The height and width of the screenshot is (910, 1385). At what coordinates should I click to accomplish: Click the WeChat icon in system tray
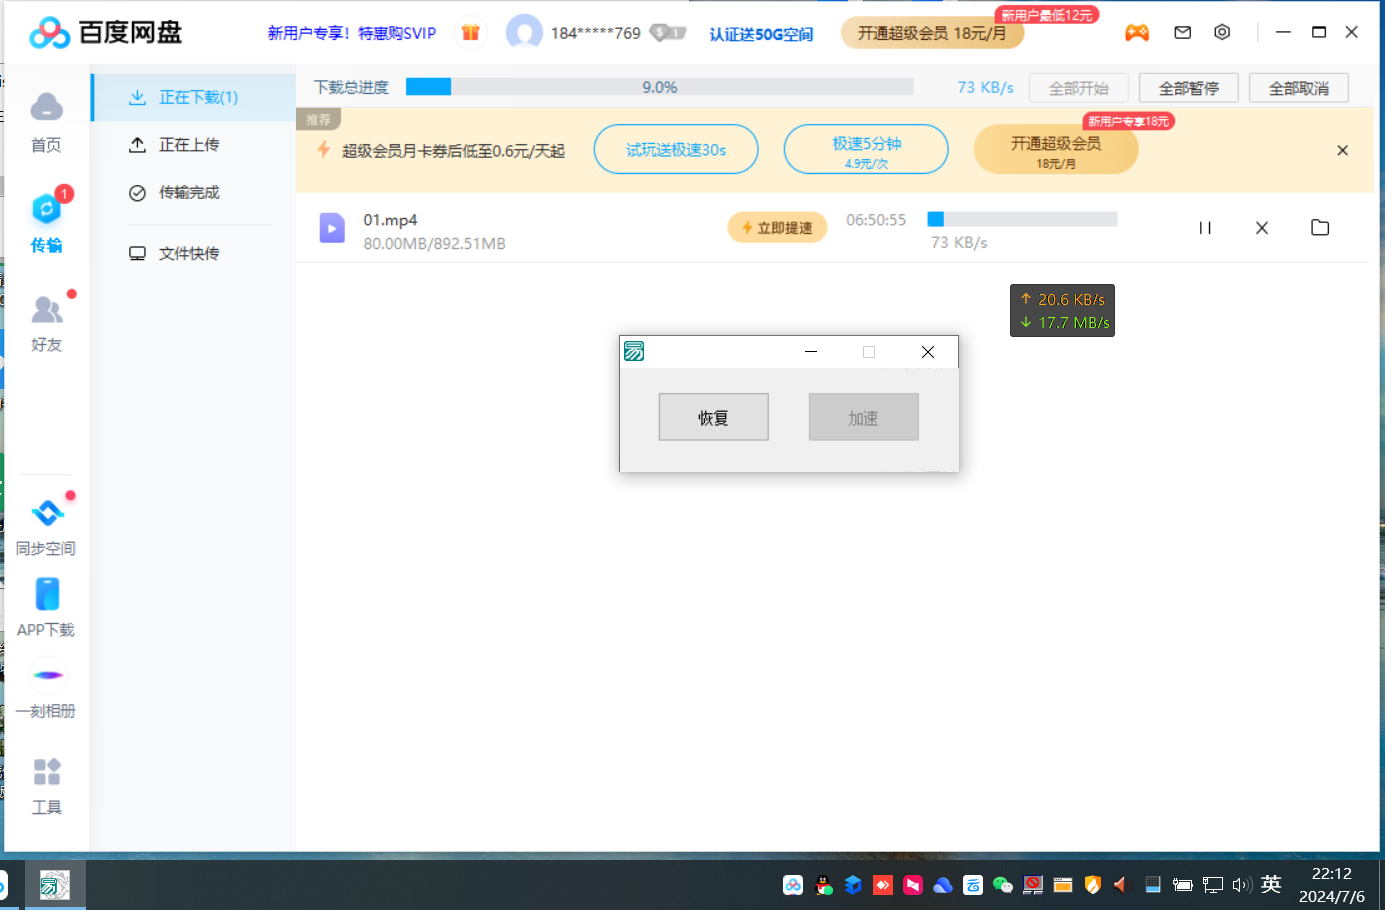click(1002, 885)
